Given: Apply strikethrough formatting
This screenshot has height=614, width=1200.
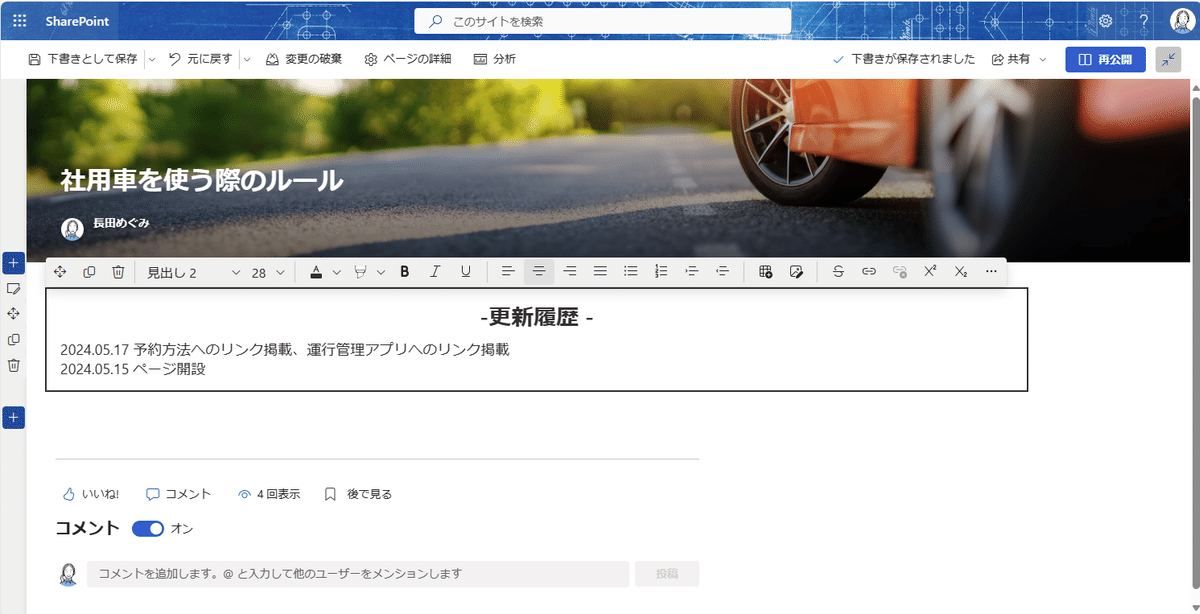Looking at the screenshot, I should click(838, 272).
